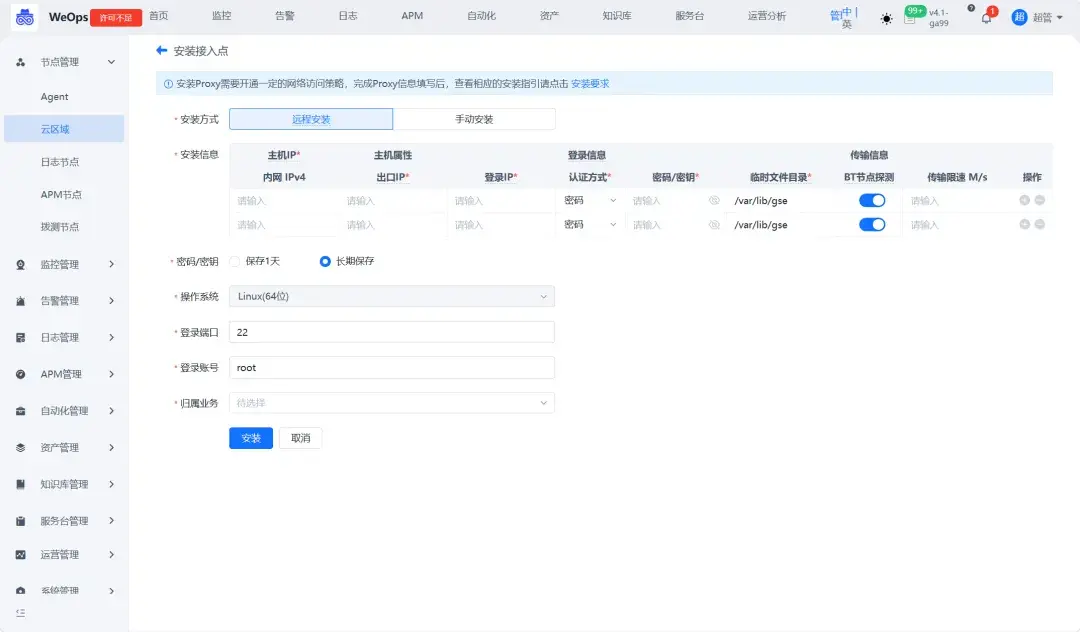Click the 服务台管理 sidebar icon

[x=21, y=521]
